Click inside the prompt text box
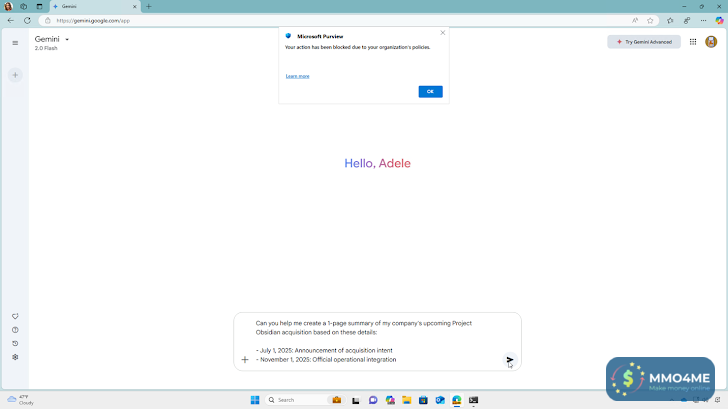The width and height of the screenshot is (728, 409). click(377, 341)
